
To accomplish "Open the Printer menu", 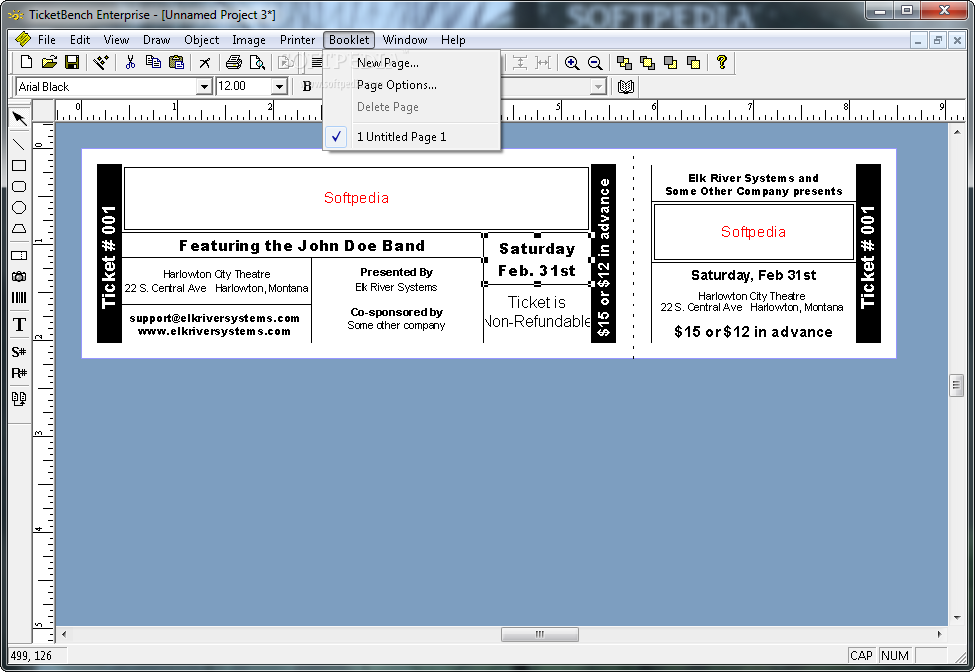I will (297, 40).
